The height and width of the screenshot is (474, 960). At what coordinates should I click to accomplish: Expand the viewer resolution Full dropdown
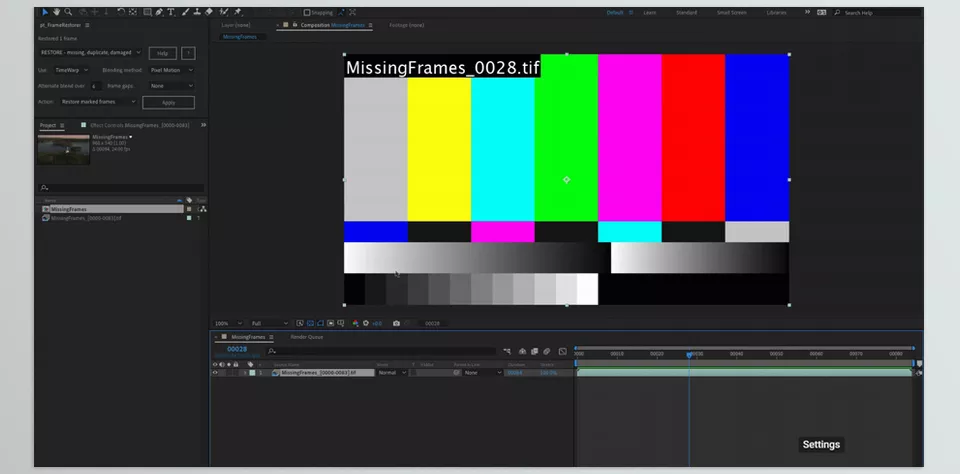269,323
